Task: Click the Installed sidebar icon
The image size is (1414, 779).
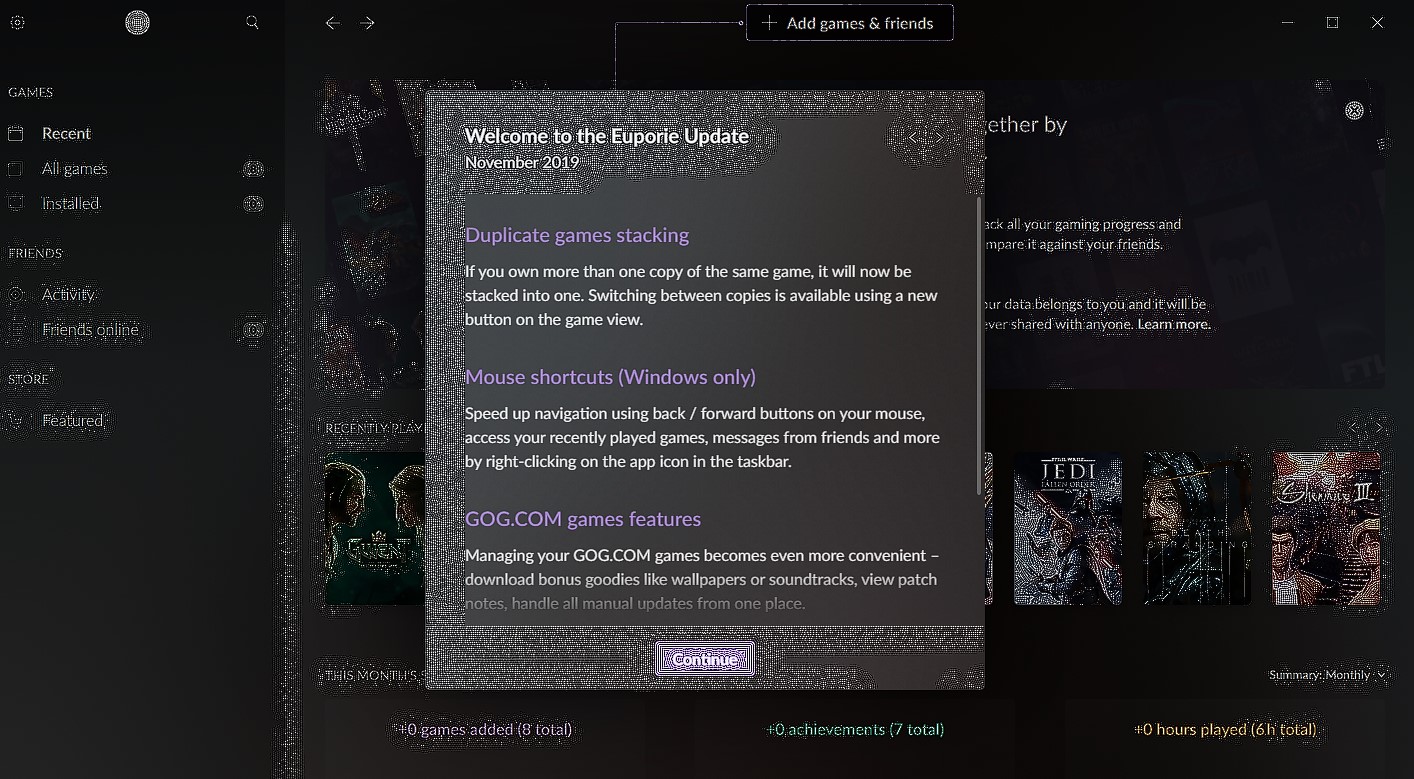Action: pyautogui.click(x=15, y=203)
